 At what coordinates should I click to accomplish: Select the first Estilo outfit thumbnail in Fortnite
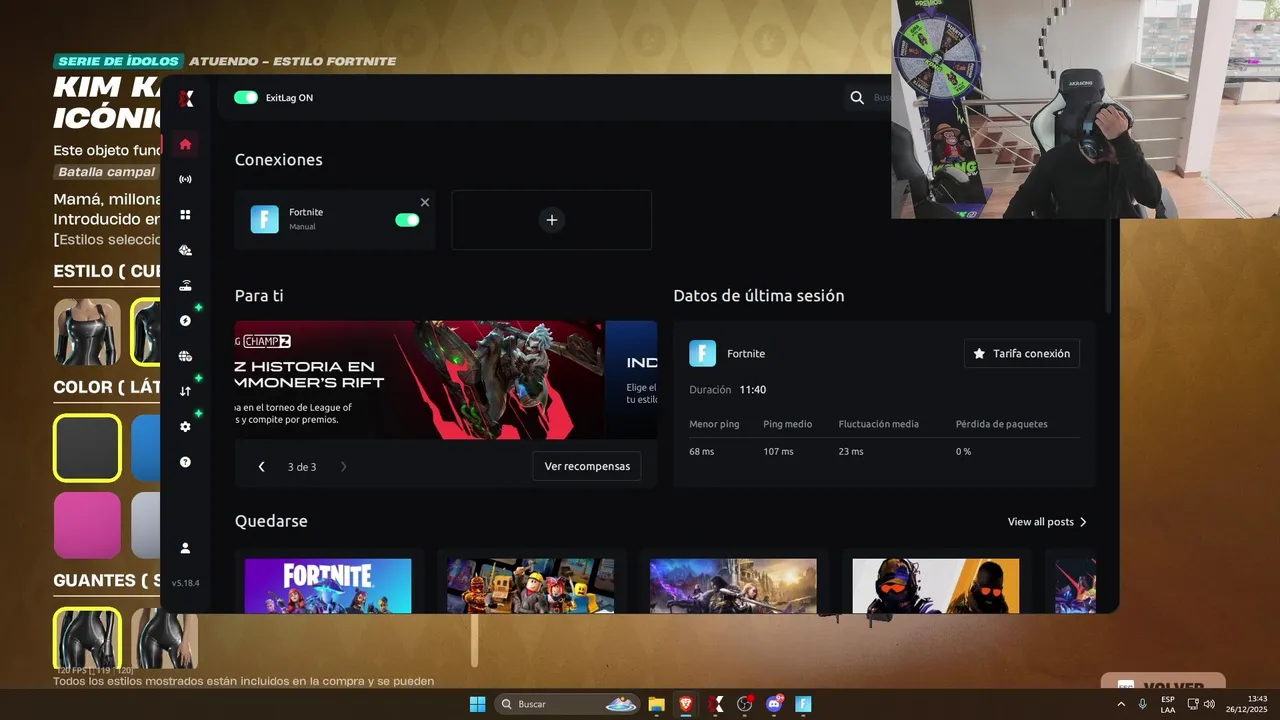pos(87,332)
